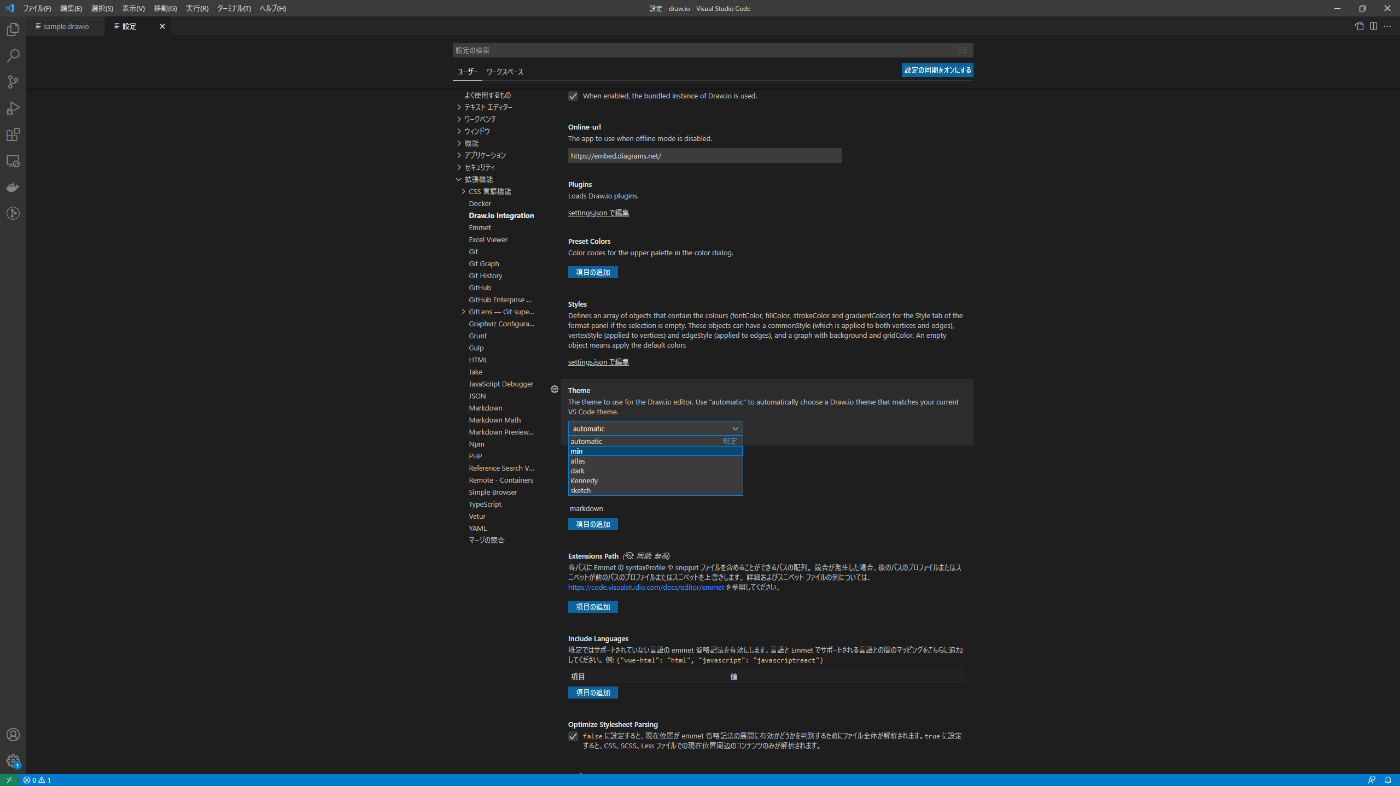Screen dimensions: 1400x786
Task: Select the min theme option
Action: pos(655,451)
